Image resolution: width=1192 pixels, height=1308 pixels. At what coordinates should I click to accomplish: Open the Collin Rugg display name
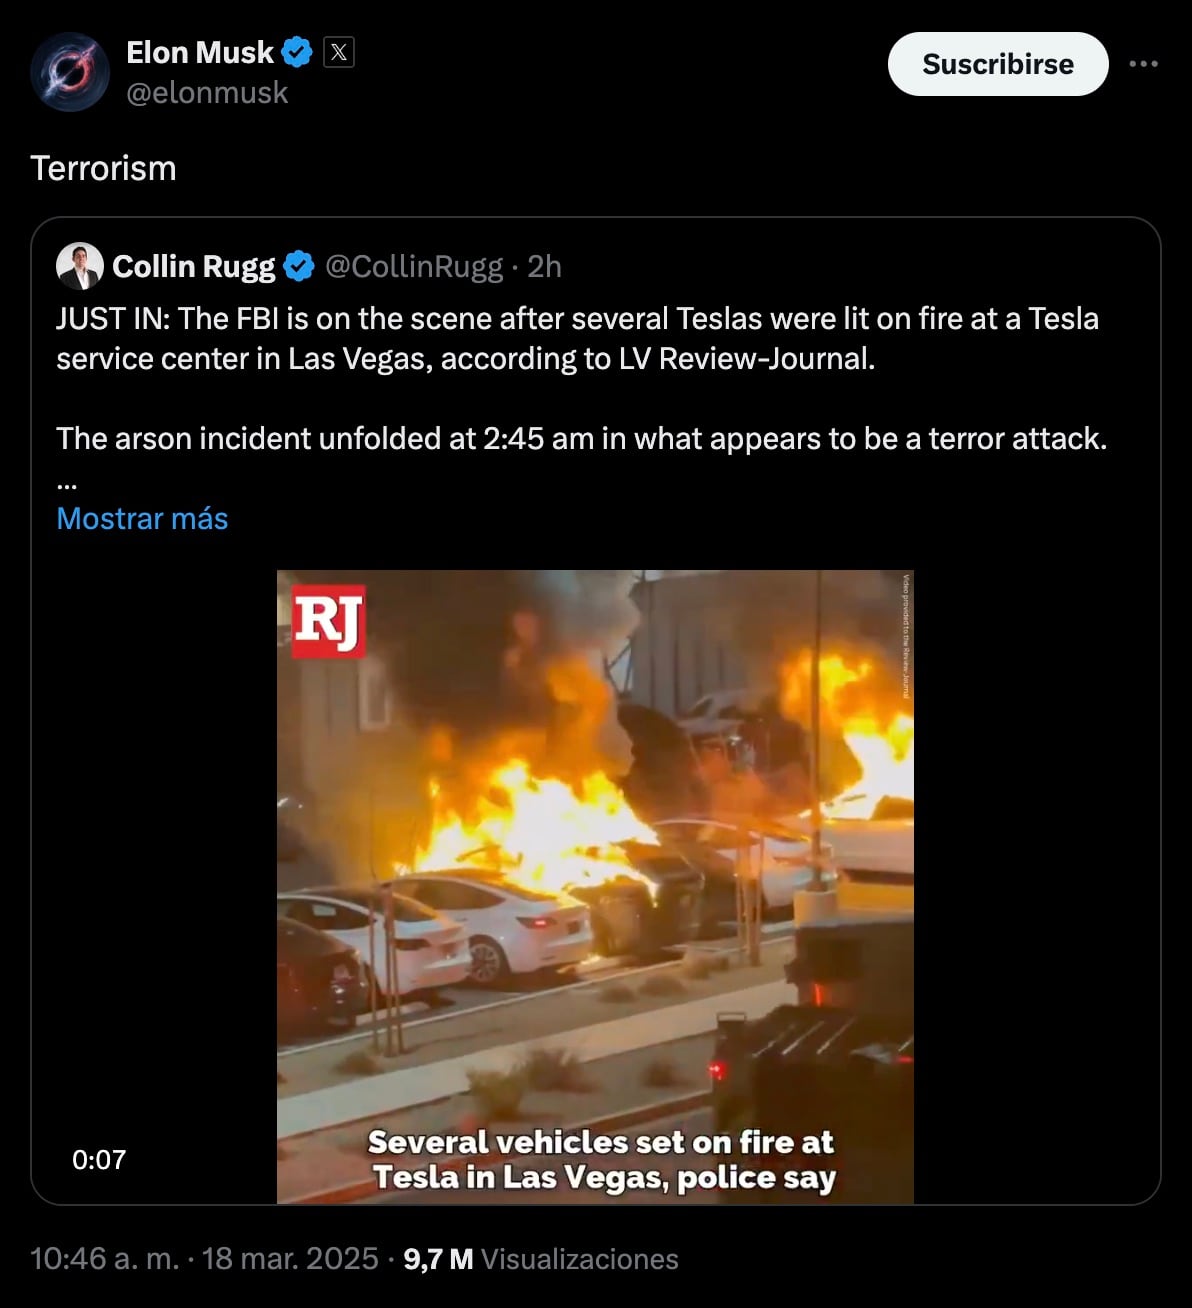pos(193,267)
